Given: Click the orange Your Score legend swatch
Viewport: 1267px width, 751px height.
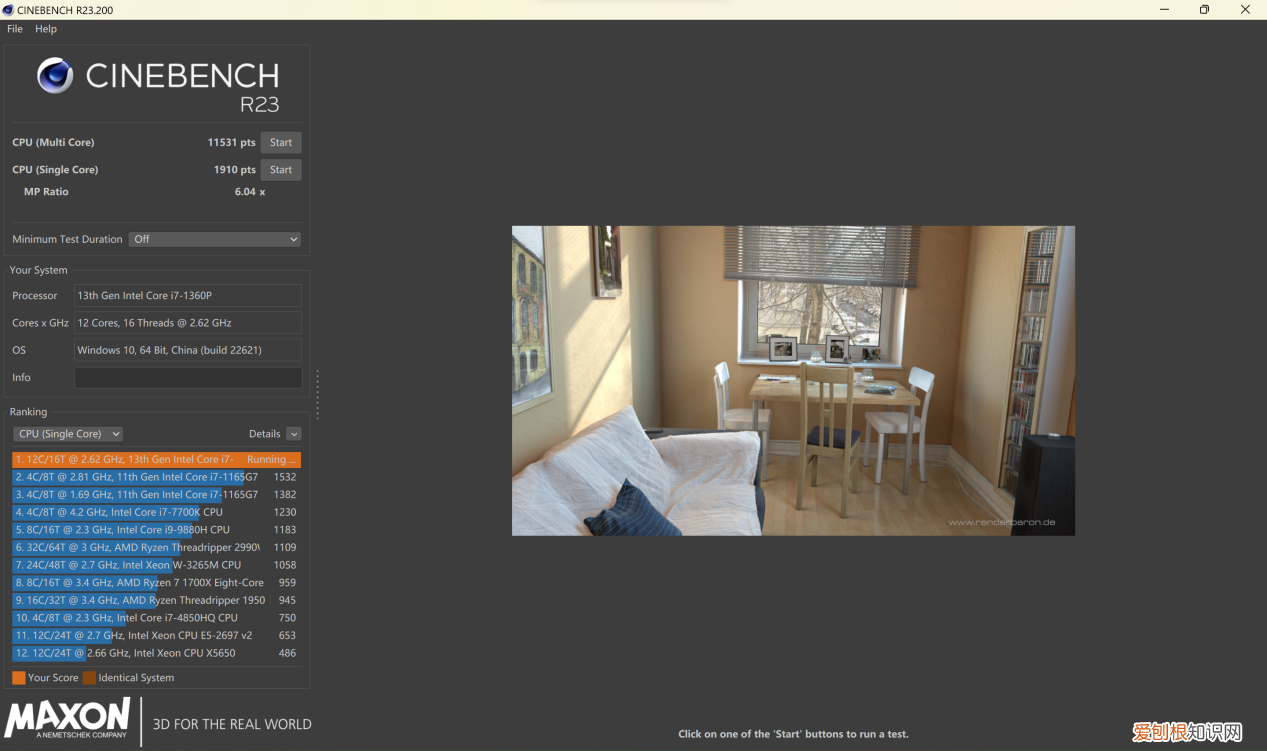Looking at the screenshot, I should [19, 678].
